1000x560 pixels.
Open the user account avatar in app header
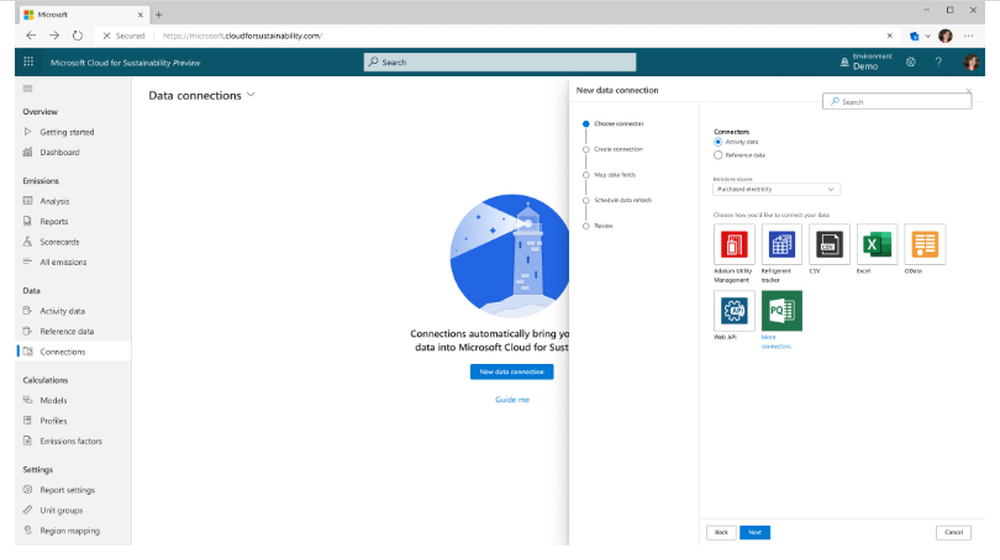click(x=971, y=62)
